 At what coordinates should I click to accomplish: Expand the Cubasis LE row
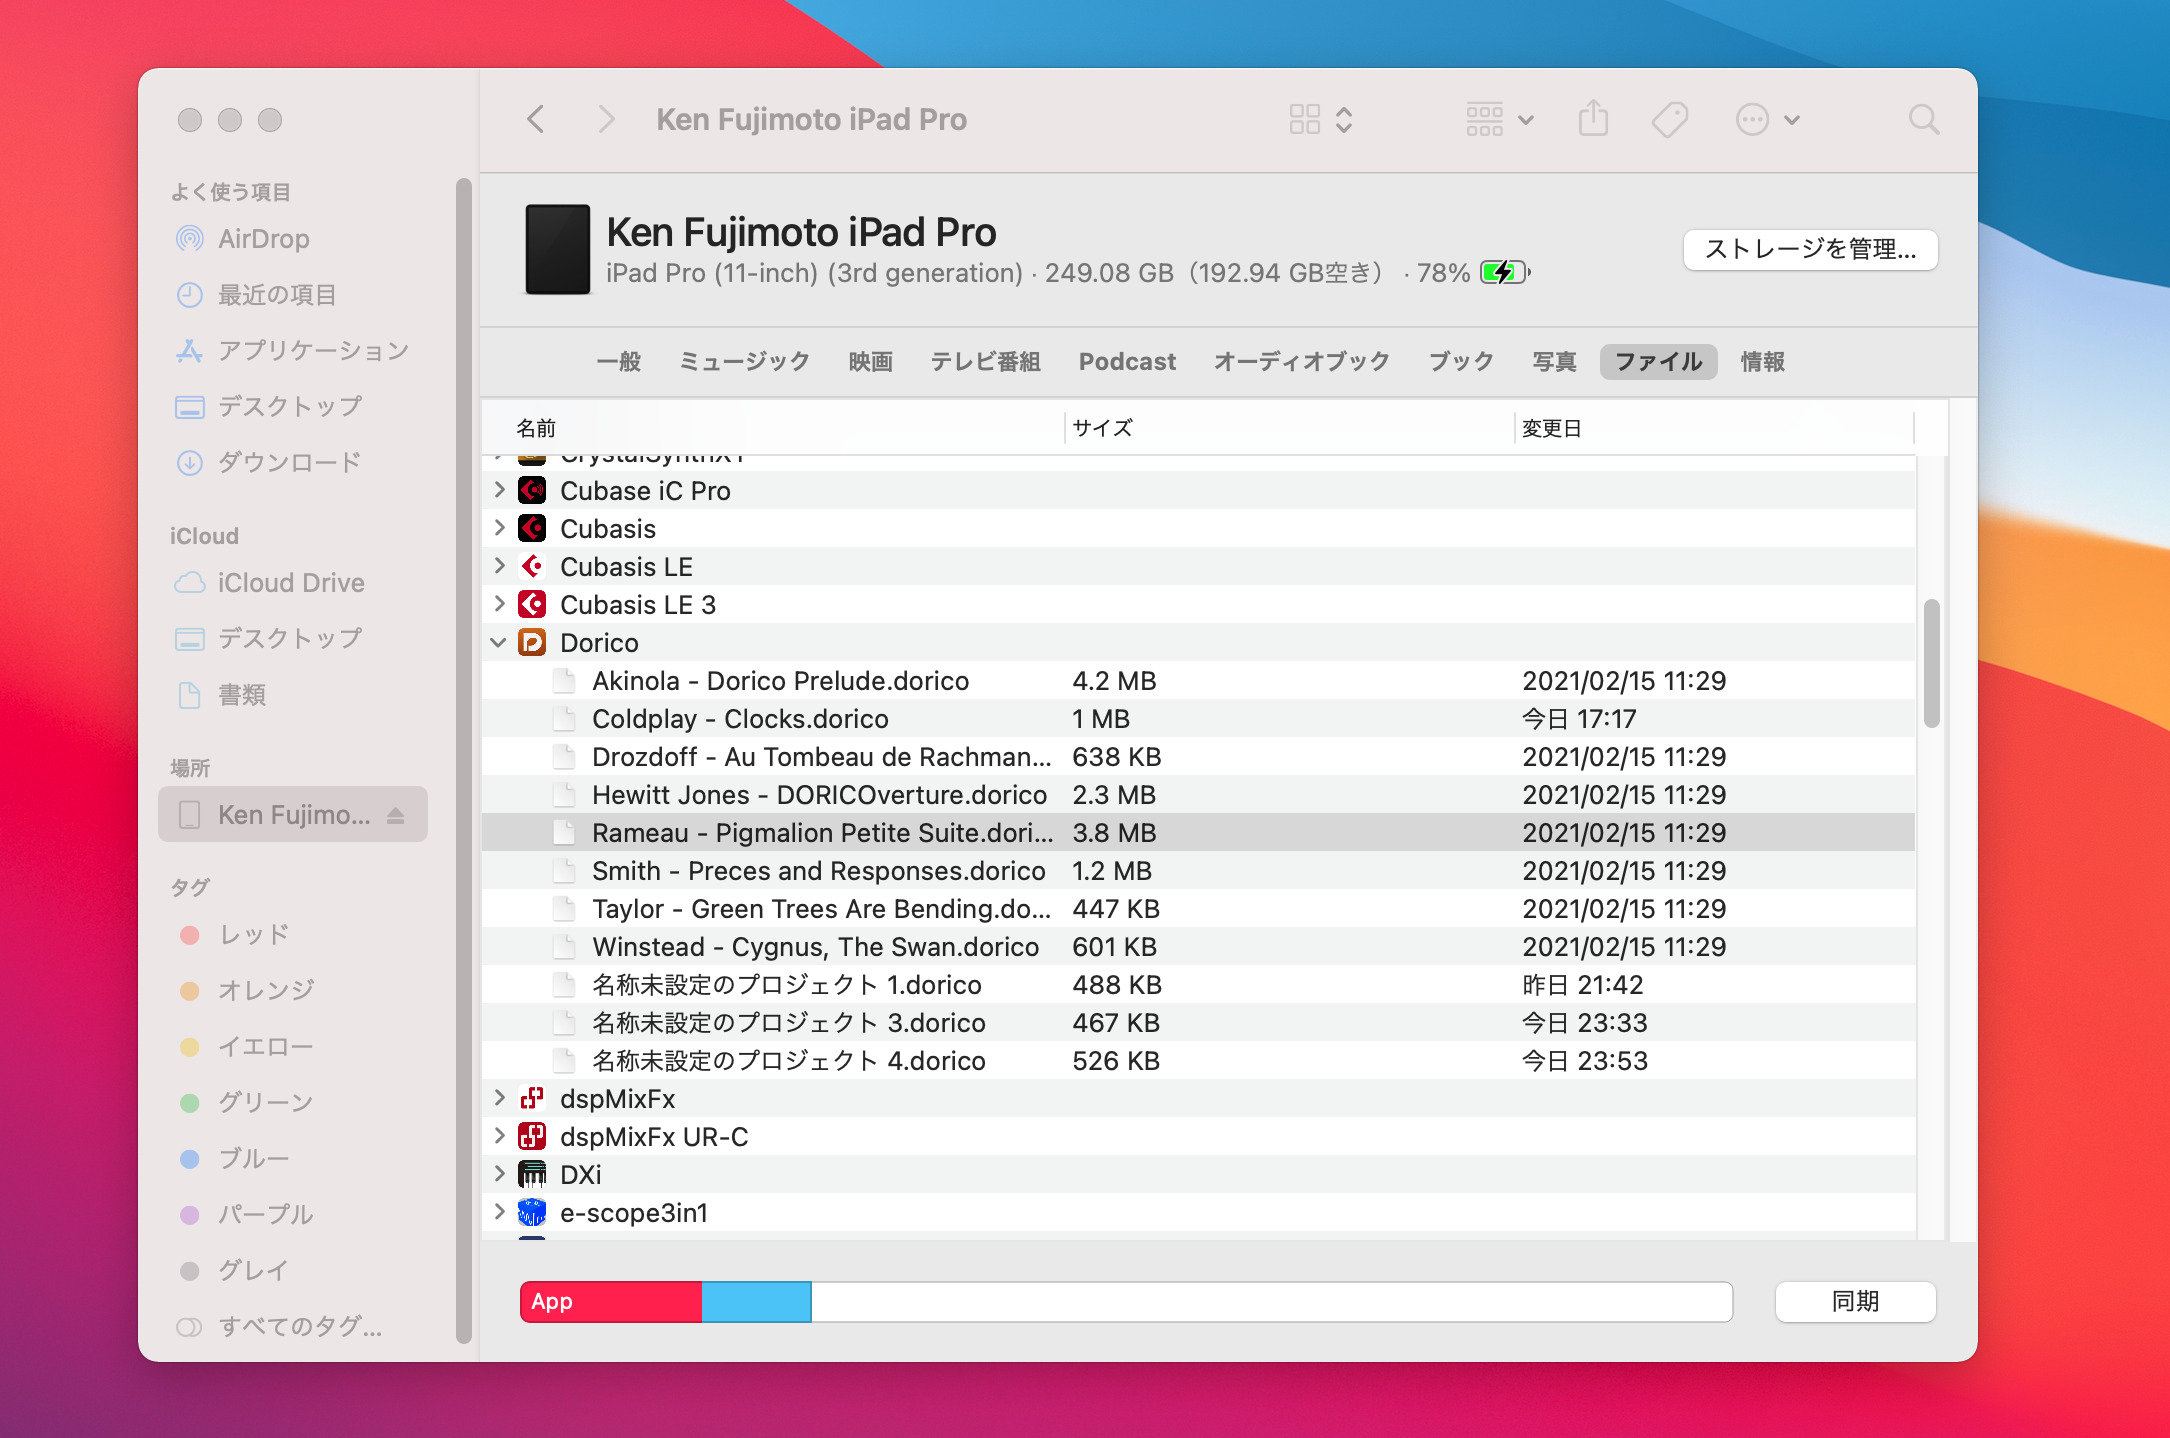pos(499,566)
